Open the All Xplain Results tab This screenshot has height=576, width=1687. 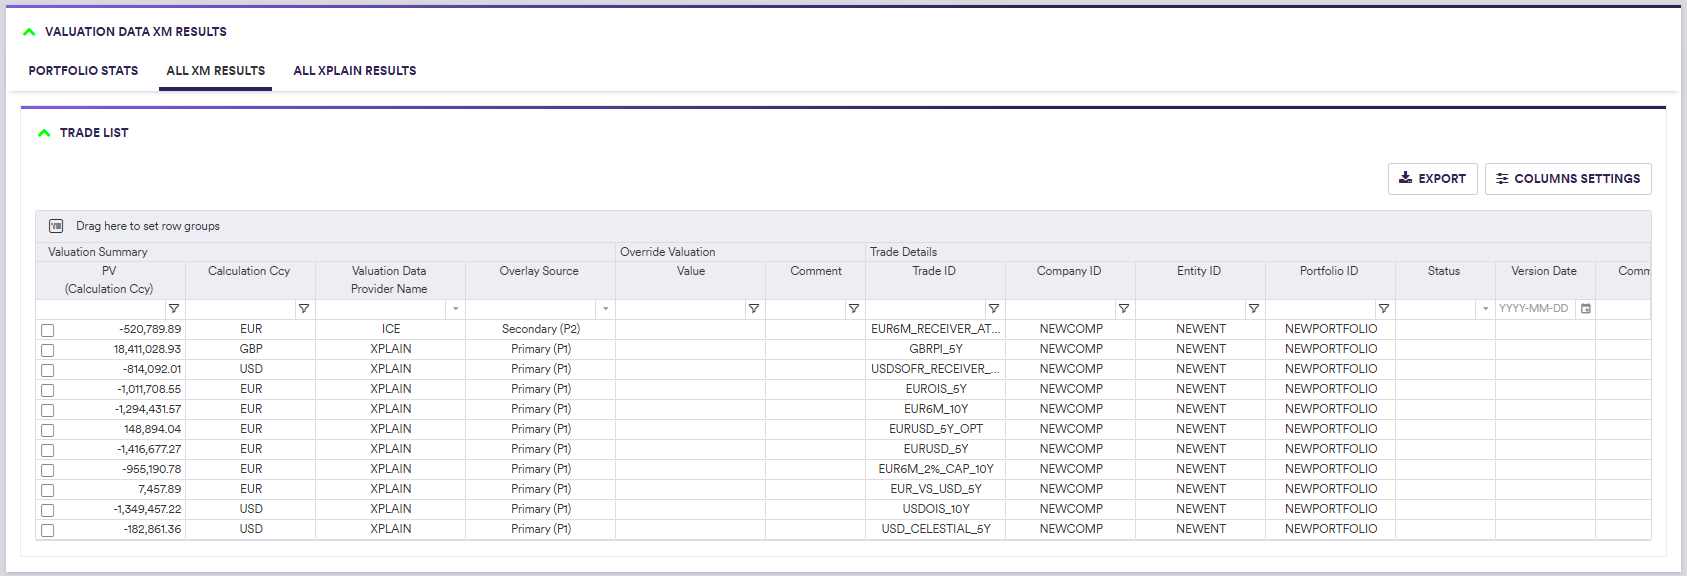click(x=354, y=71)
